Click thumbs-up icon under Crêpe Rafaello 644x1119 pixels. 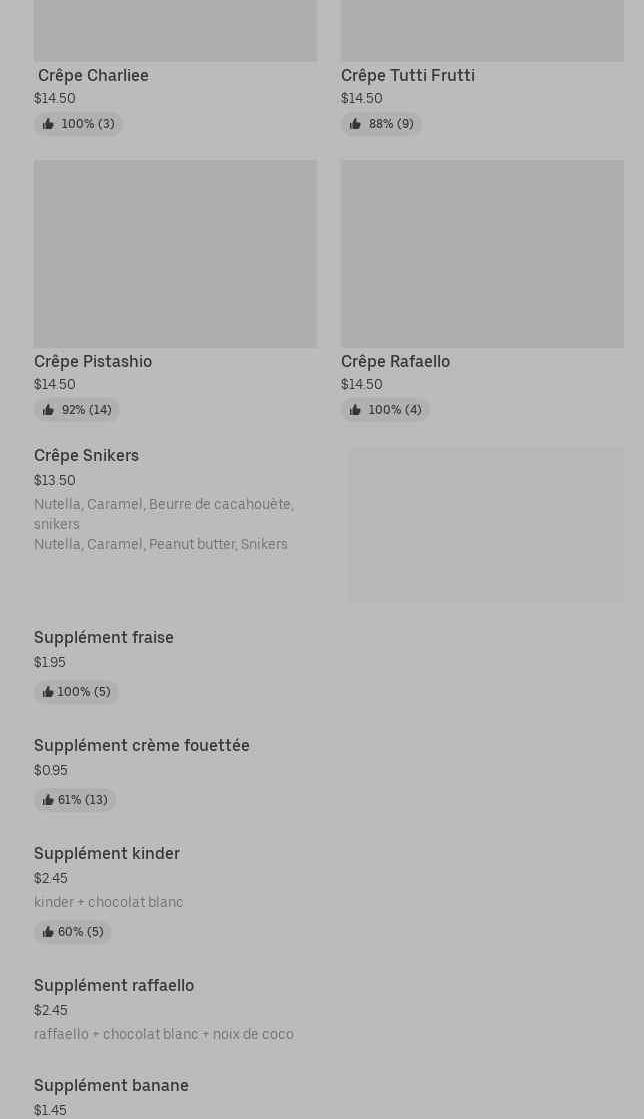click(355, 410)
